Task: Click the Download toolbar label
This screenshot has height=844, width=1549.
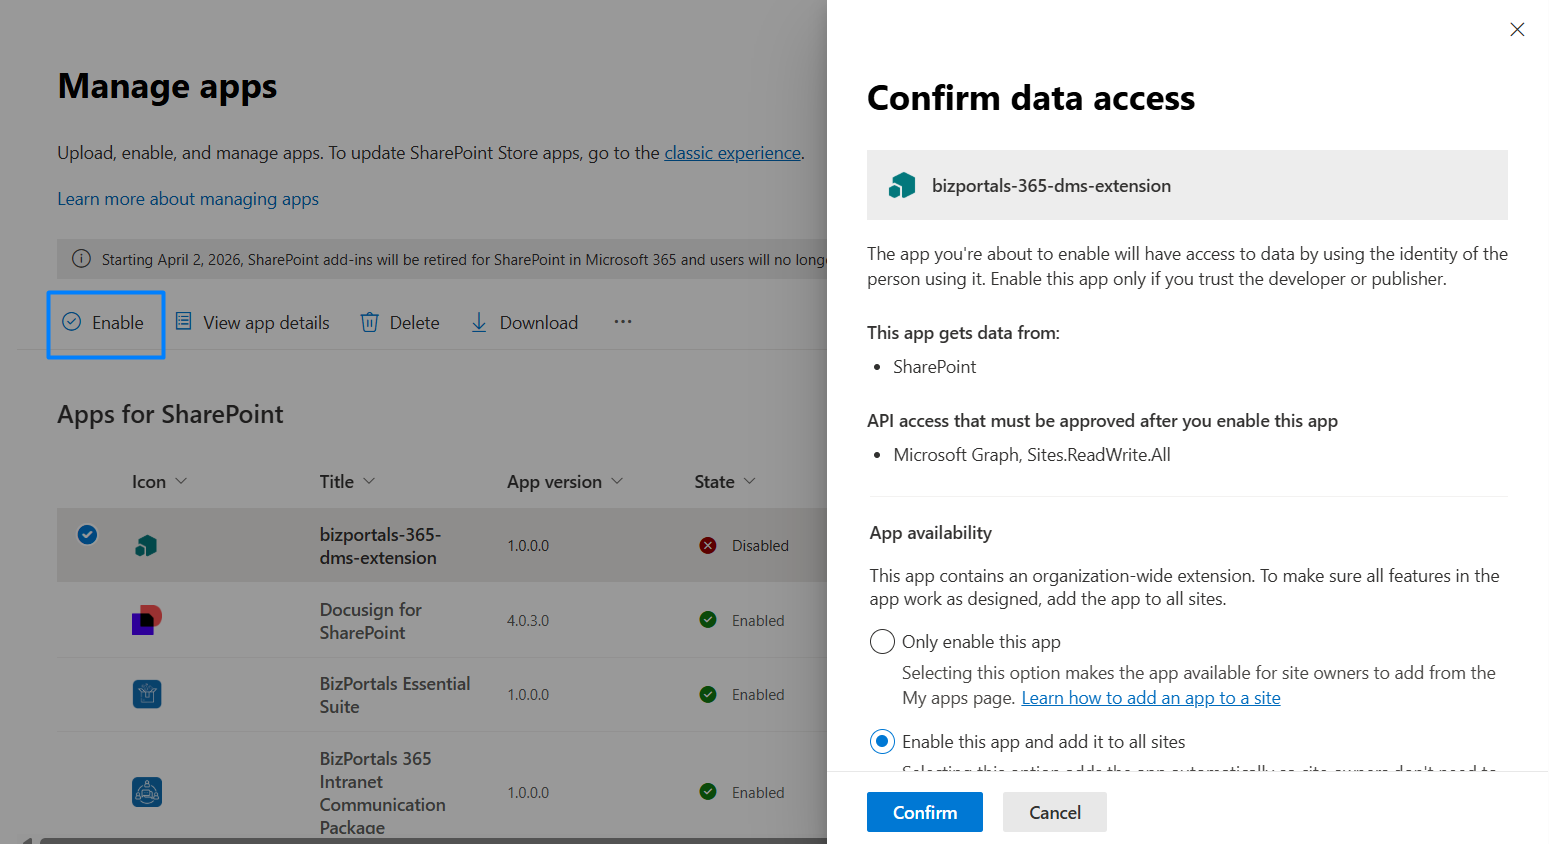Action: 538,322
